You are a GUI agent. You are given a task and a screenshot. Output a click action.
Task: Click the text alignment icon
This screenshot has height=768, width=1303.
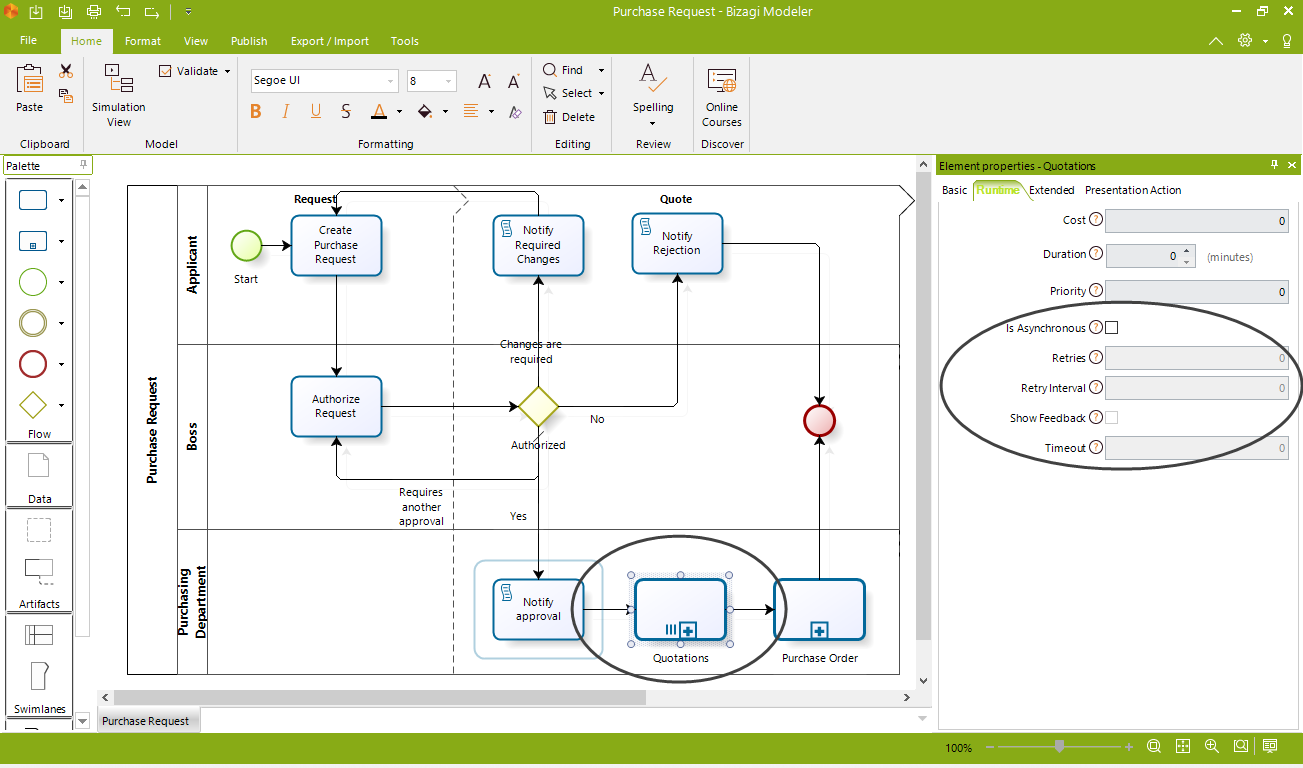pyautogui.click(x=471, y=111)
